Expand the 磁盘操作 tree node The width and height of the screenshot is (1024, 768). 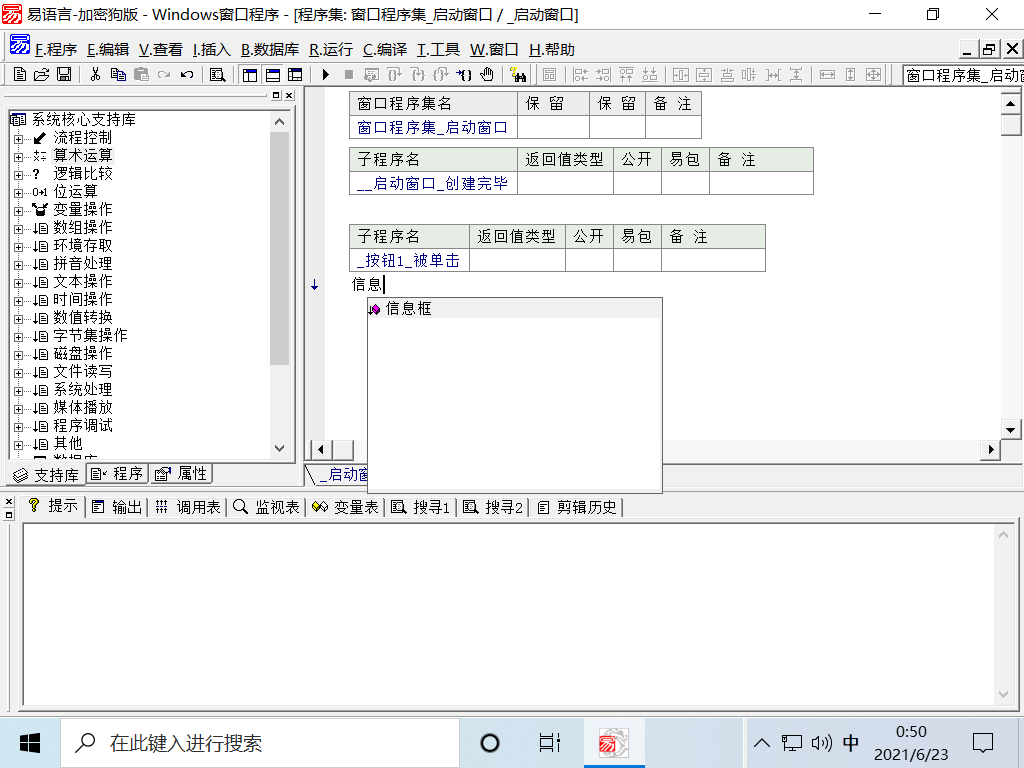18,355
